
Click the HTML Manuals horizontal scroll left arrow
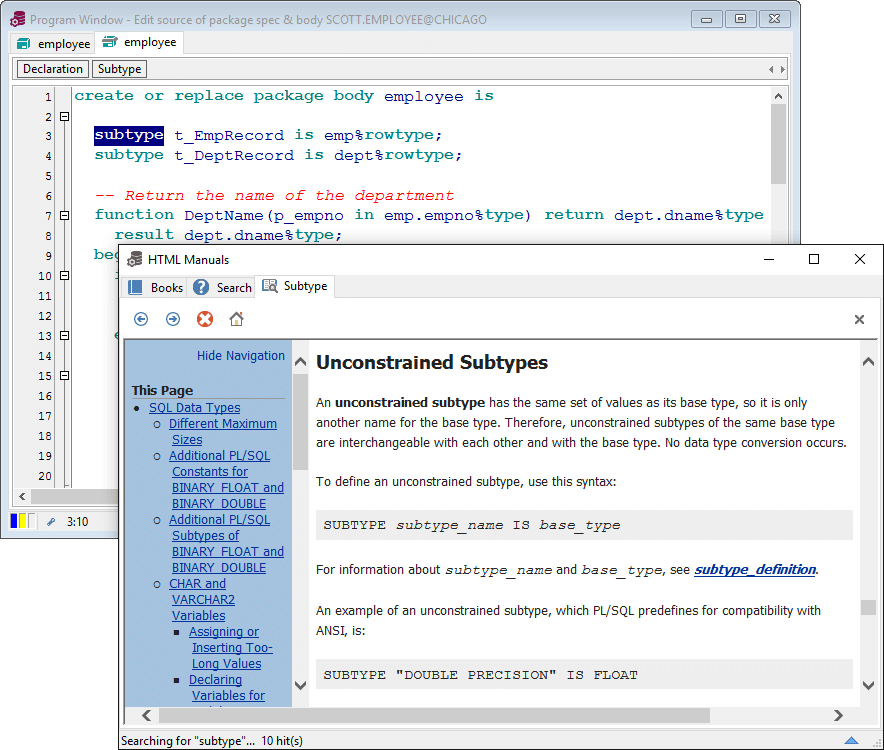click(x=147, y=715)
